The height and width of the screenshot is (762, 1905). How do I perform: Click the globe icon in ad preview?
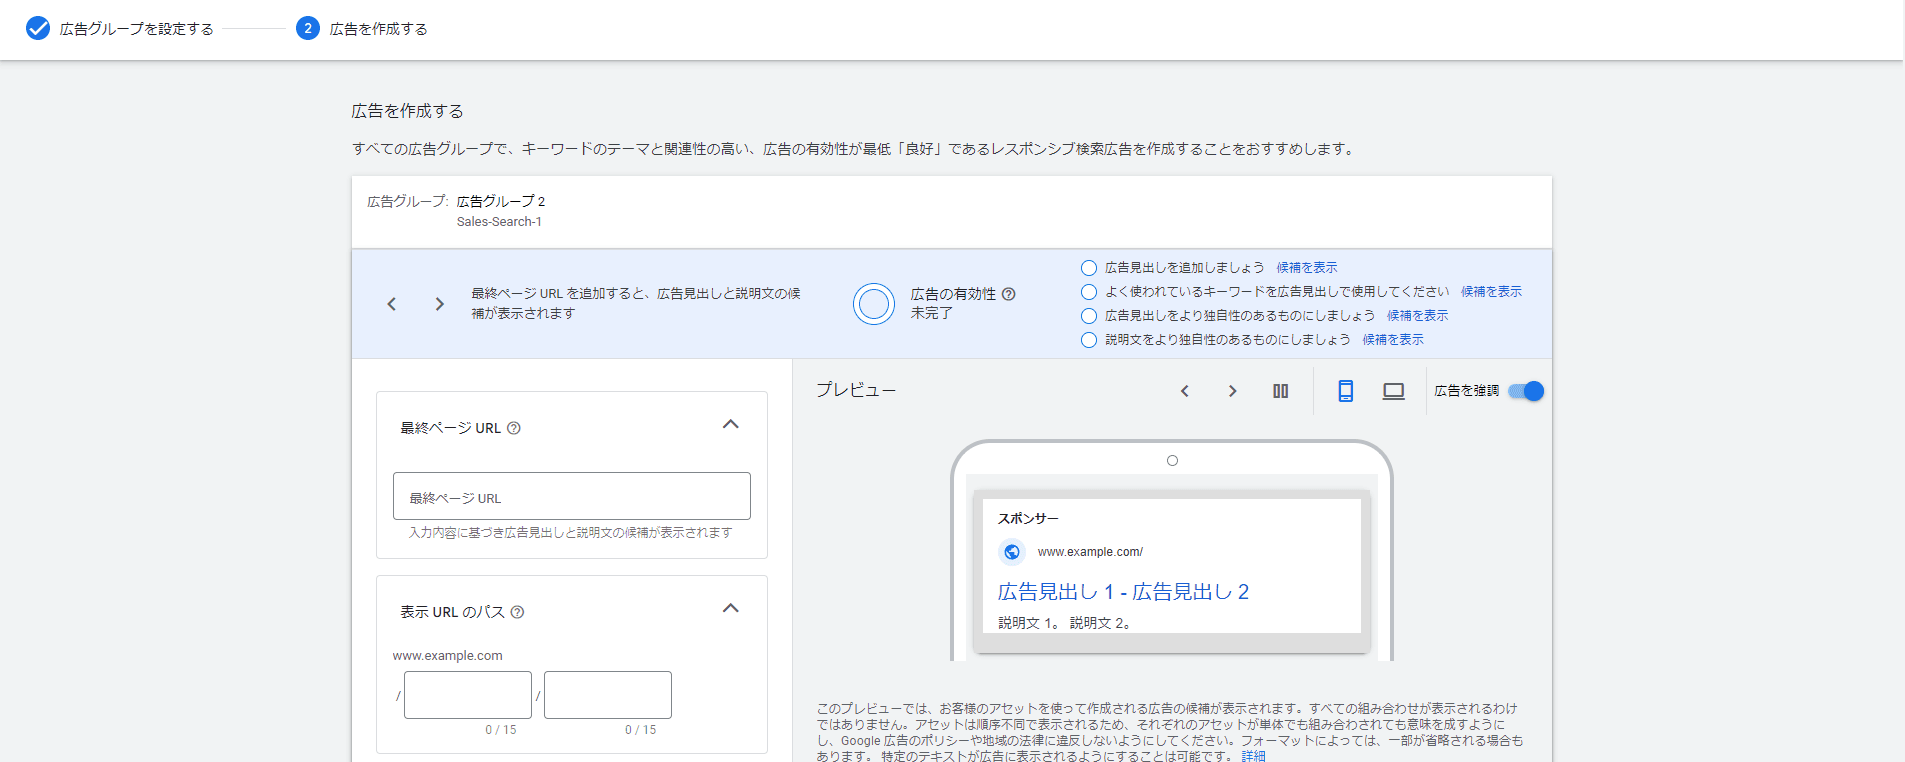point(1012,552)
